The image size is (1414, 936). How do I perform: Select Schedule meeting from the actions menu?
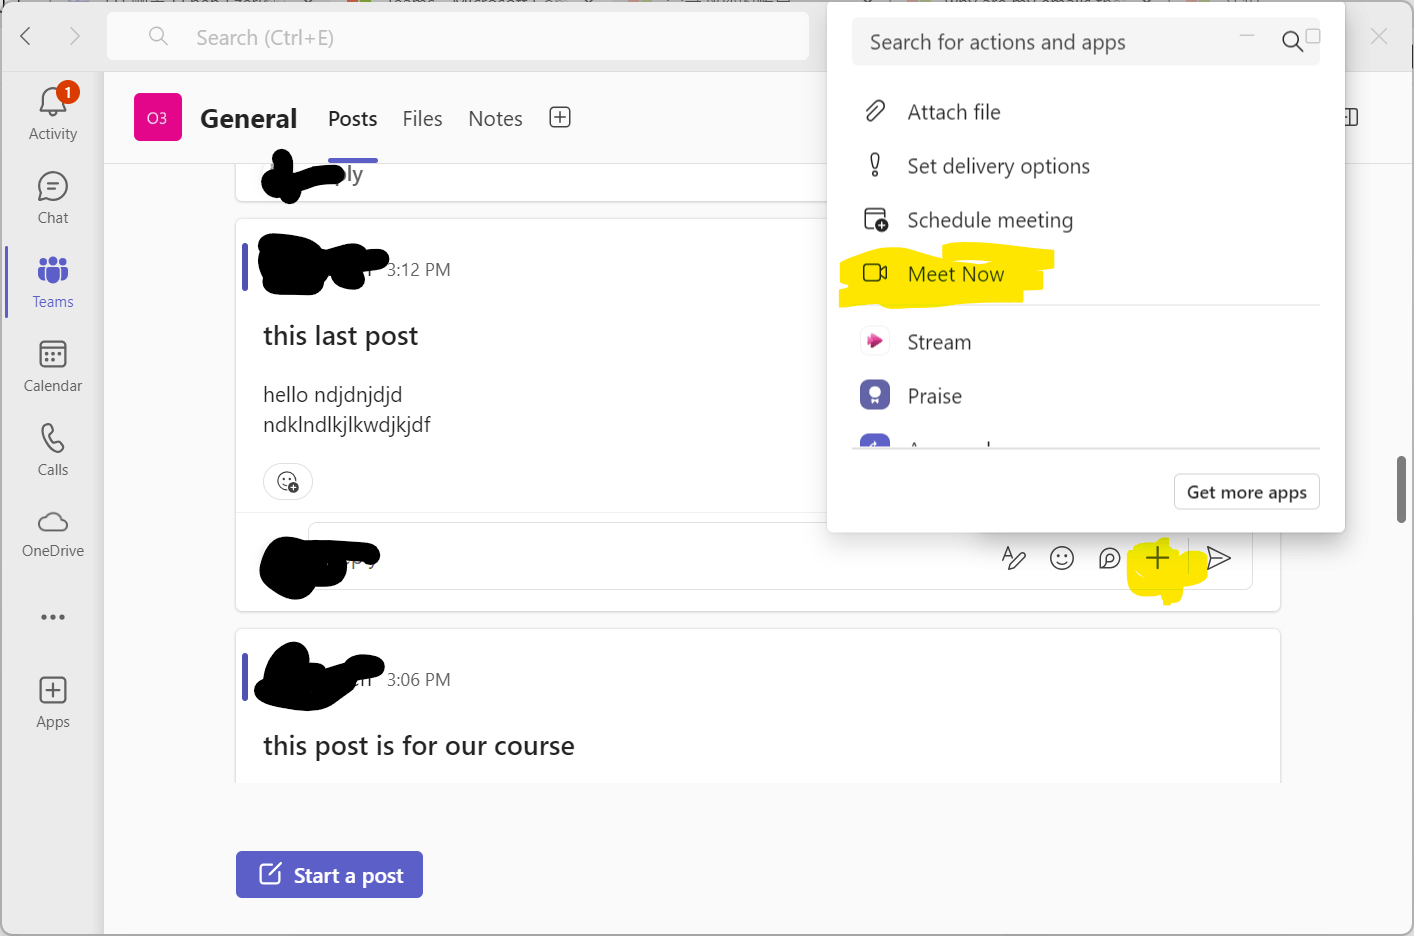pyautogui.click(x=990, y=220)
